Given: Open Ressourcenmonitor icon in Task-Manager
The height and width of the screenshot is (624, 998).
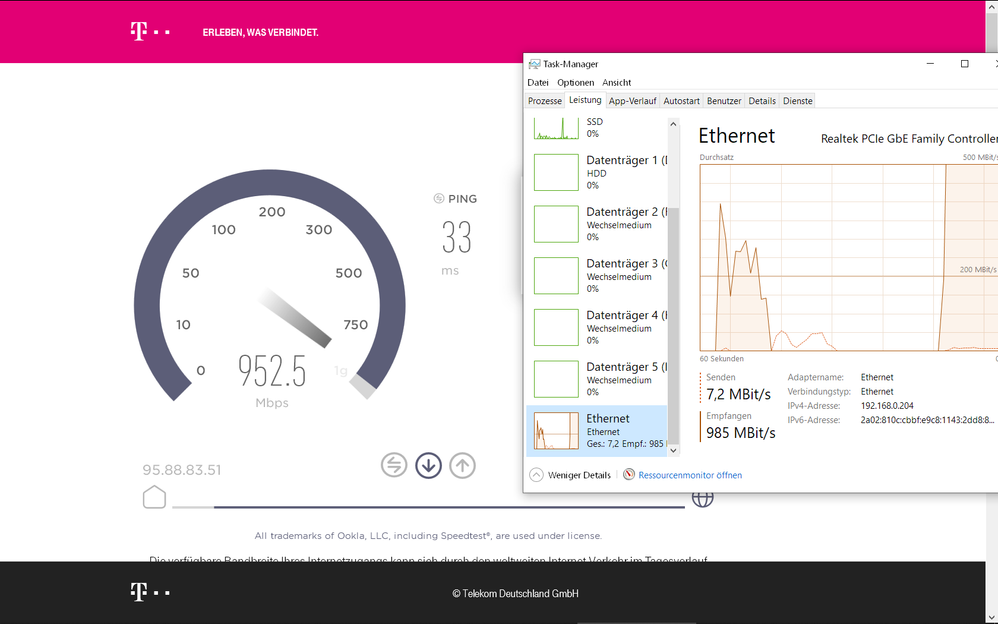Looking at the screenshot, I should [629, 474].
